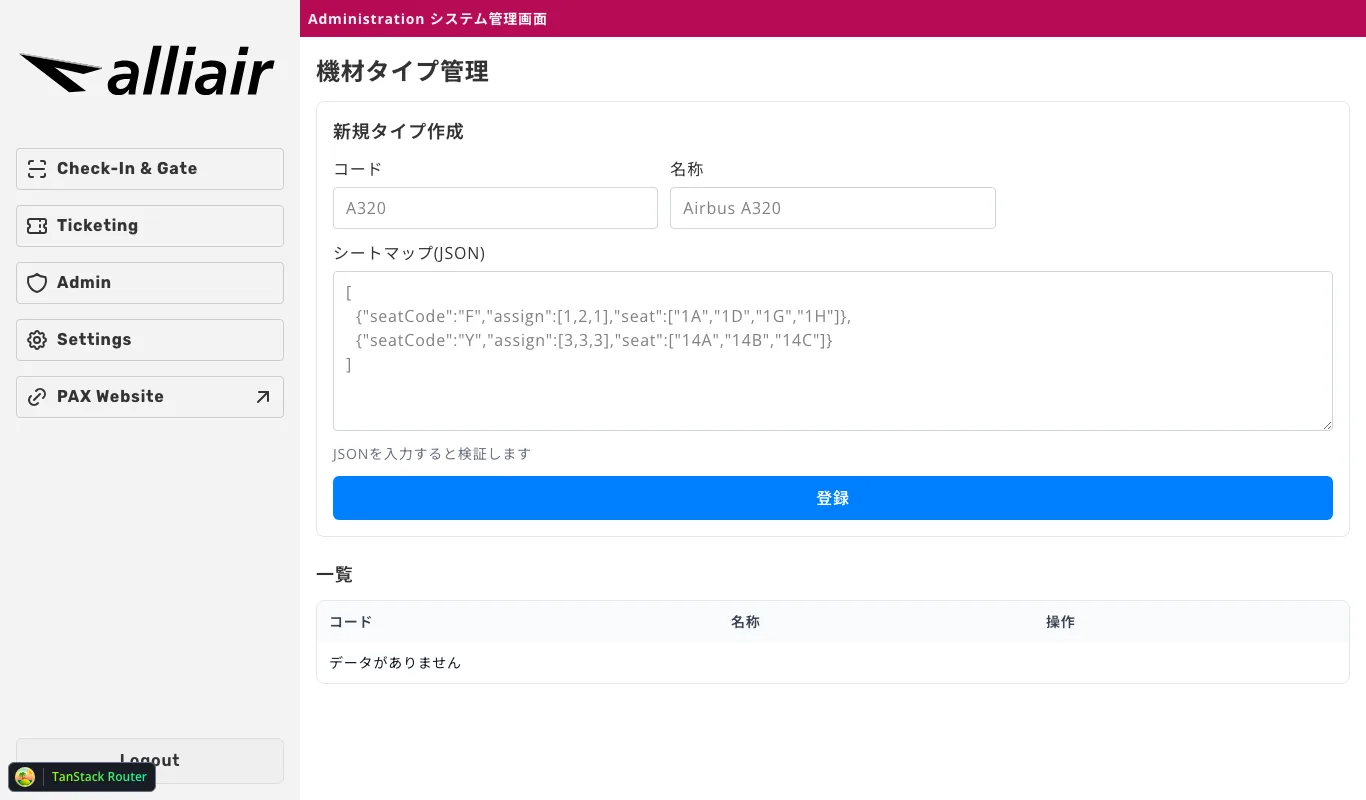Viewport: 1366px width, 800px height.
Task: Click the PAX Website external link arrow icon
Action: [x=262, y=397]
